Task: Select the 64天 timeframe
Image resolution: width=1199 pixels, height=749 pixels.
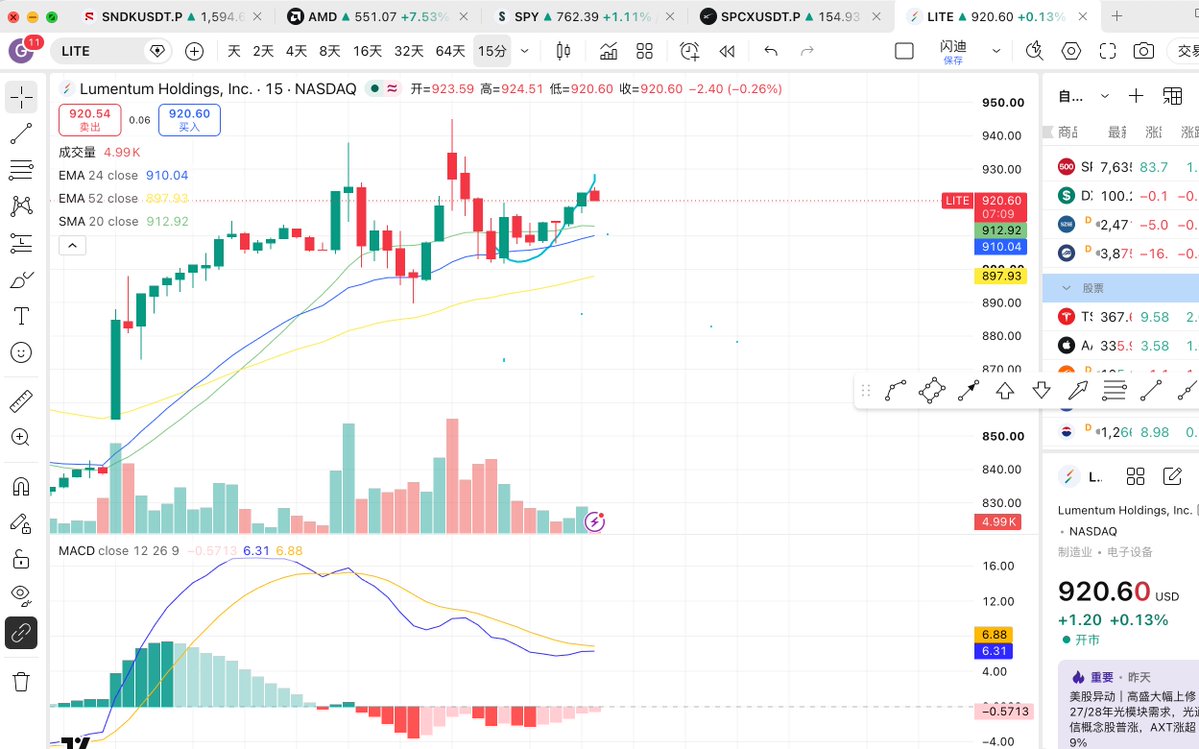Action: [x=450, y=51]
